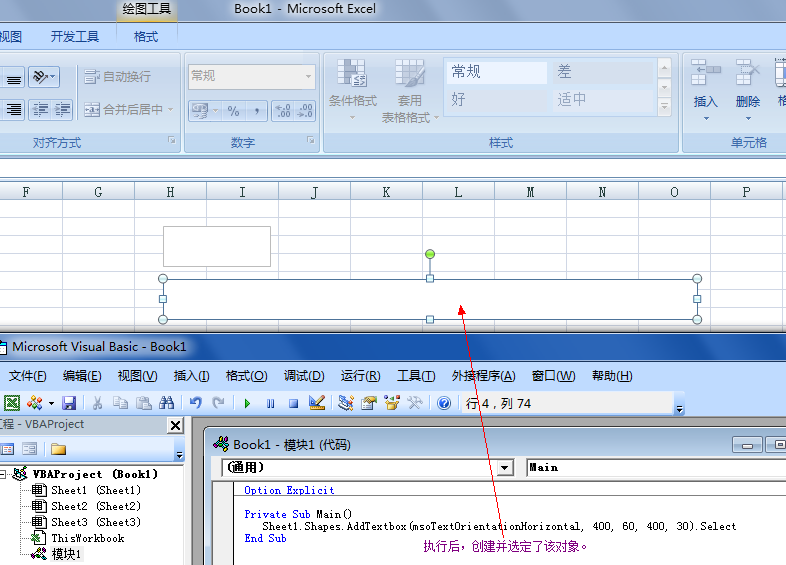Click the Redo icon in VBA toolbar
The width and height of the screenshot is (786, 565).
click(218, 403)
